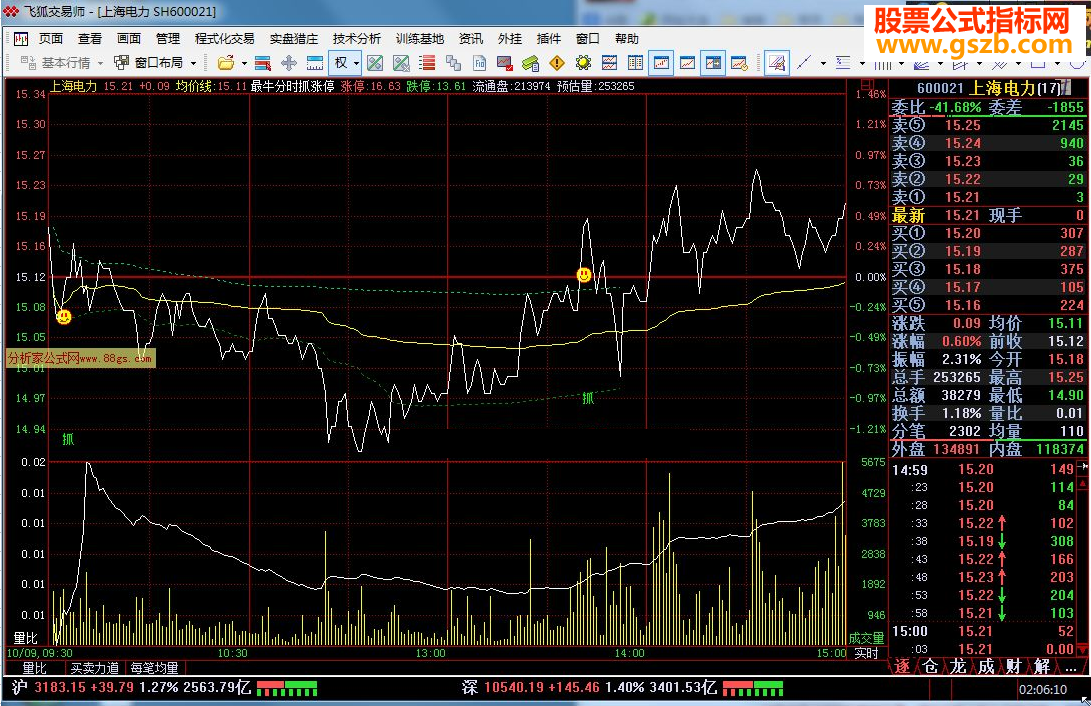Click the overlapping squares toolbar icon
Viewport: 1091px width, 706px height.
pos(454,63)
